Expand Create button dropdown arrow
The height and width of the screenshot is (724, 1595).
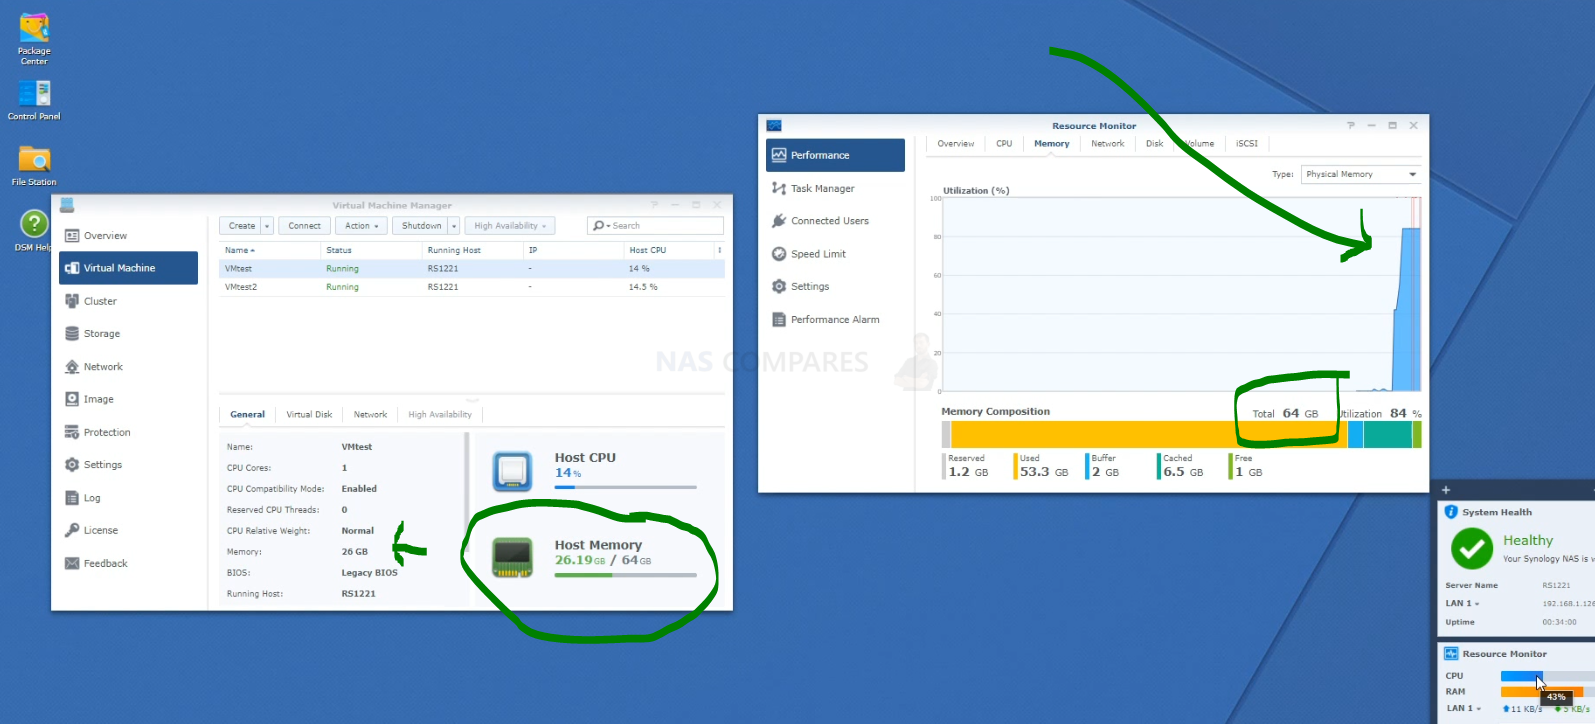pyautogui.click(x=267, y=226)
